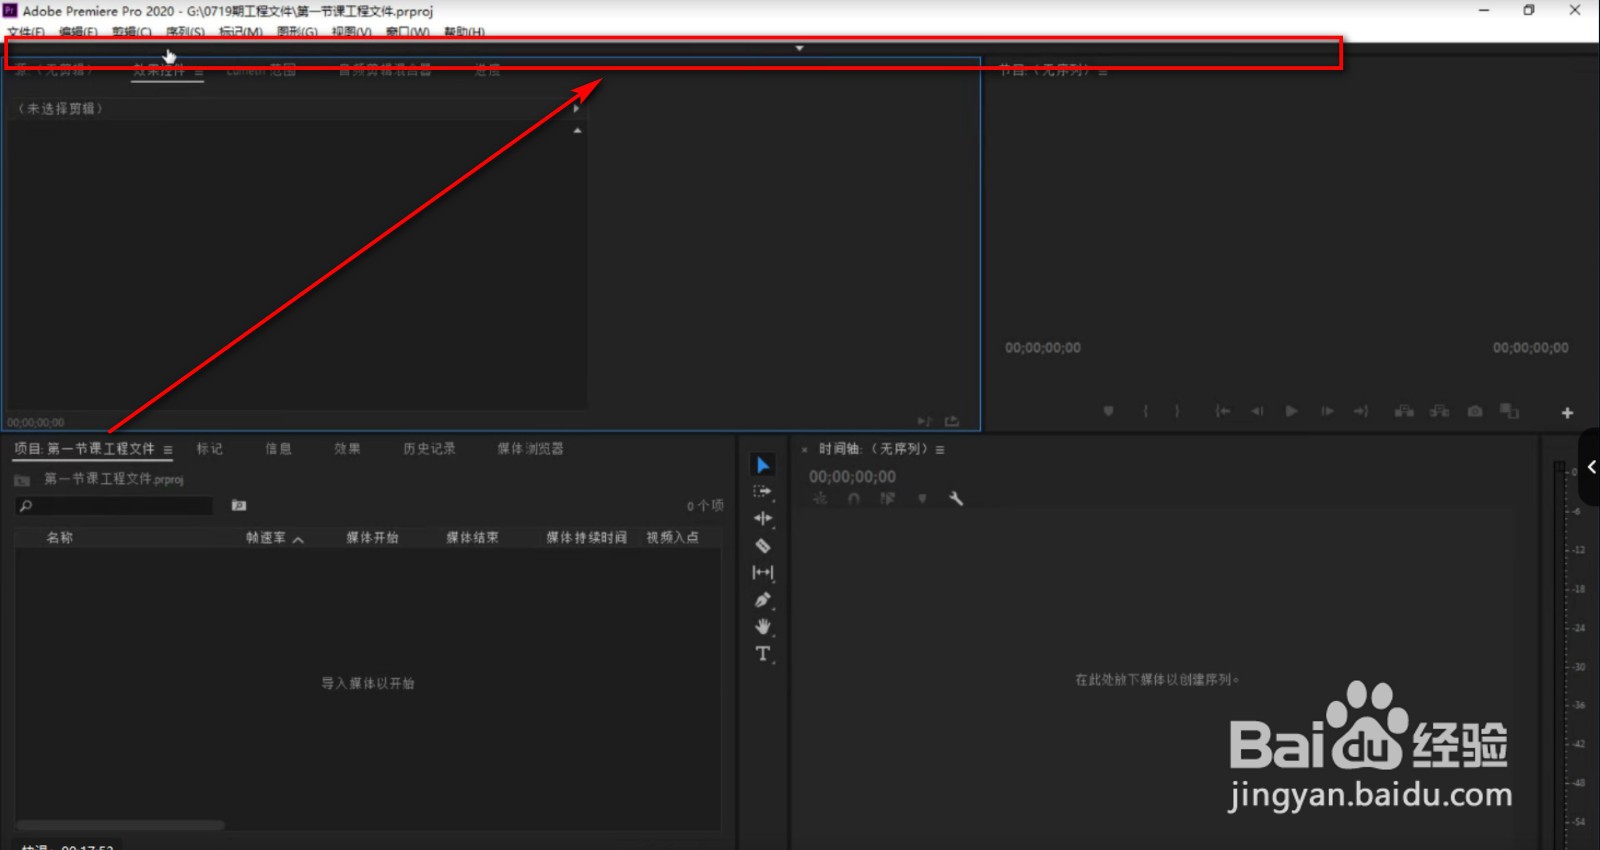The width and height of the screenshot is (1600, 850).
Task: Click the export icon in source panel
Action: tap(952, 421)
